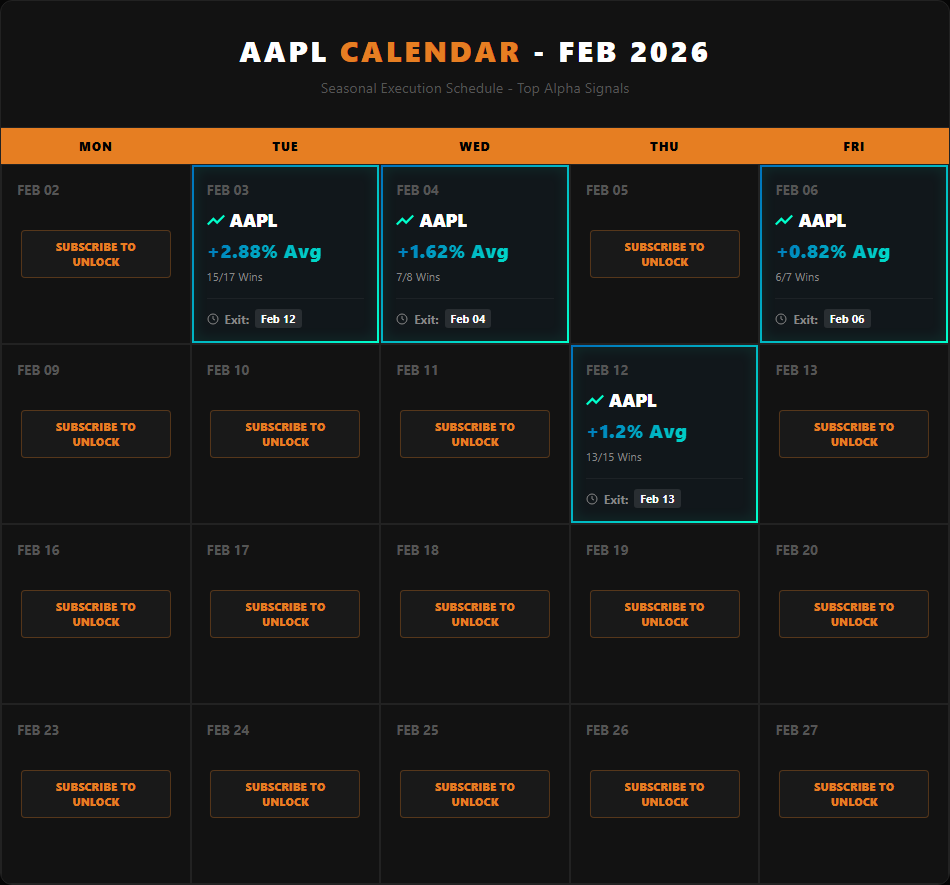Image resolution: width=950 pixels, height=885 pixels.
Task: Select the FRI column header
Action: coord(853,146)
